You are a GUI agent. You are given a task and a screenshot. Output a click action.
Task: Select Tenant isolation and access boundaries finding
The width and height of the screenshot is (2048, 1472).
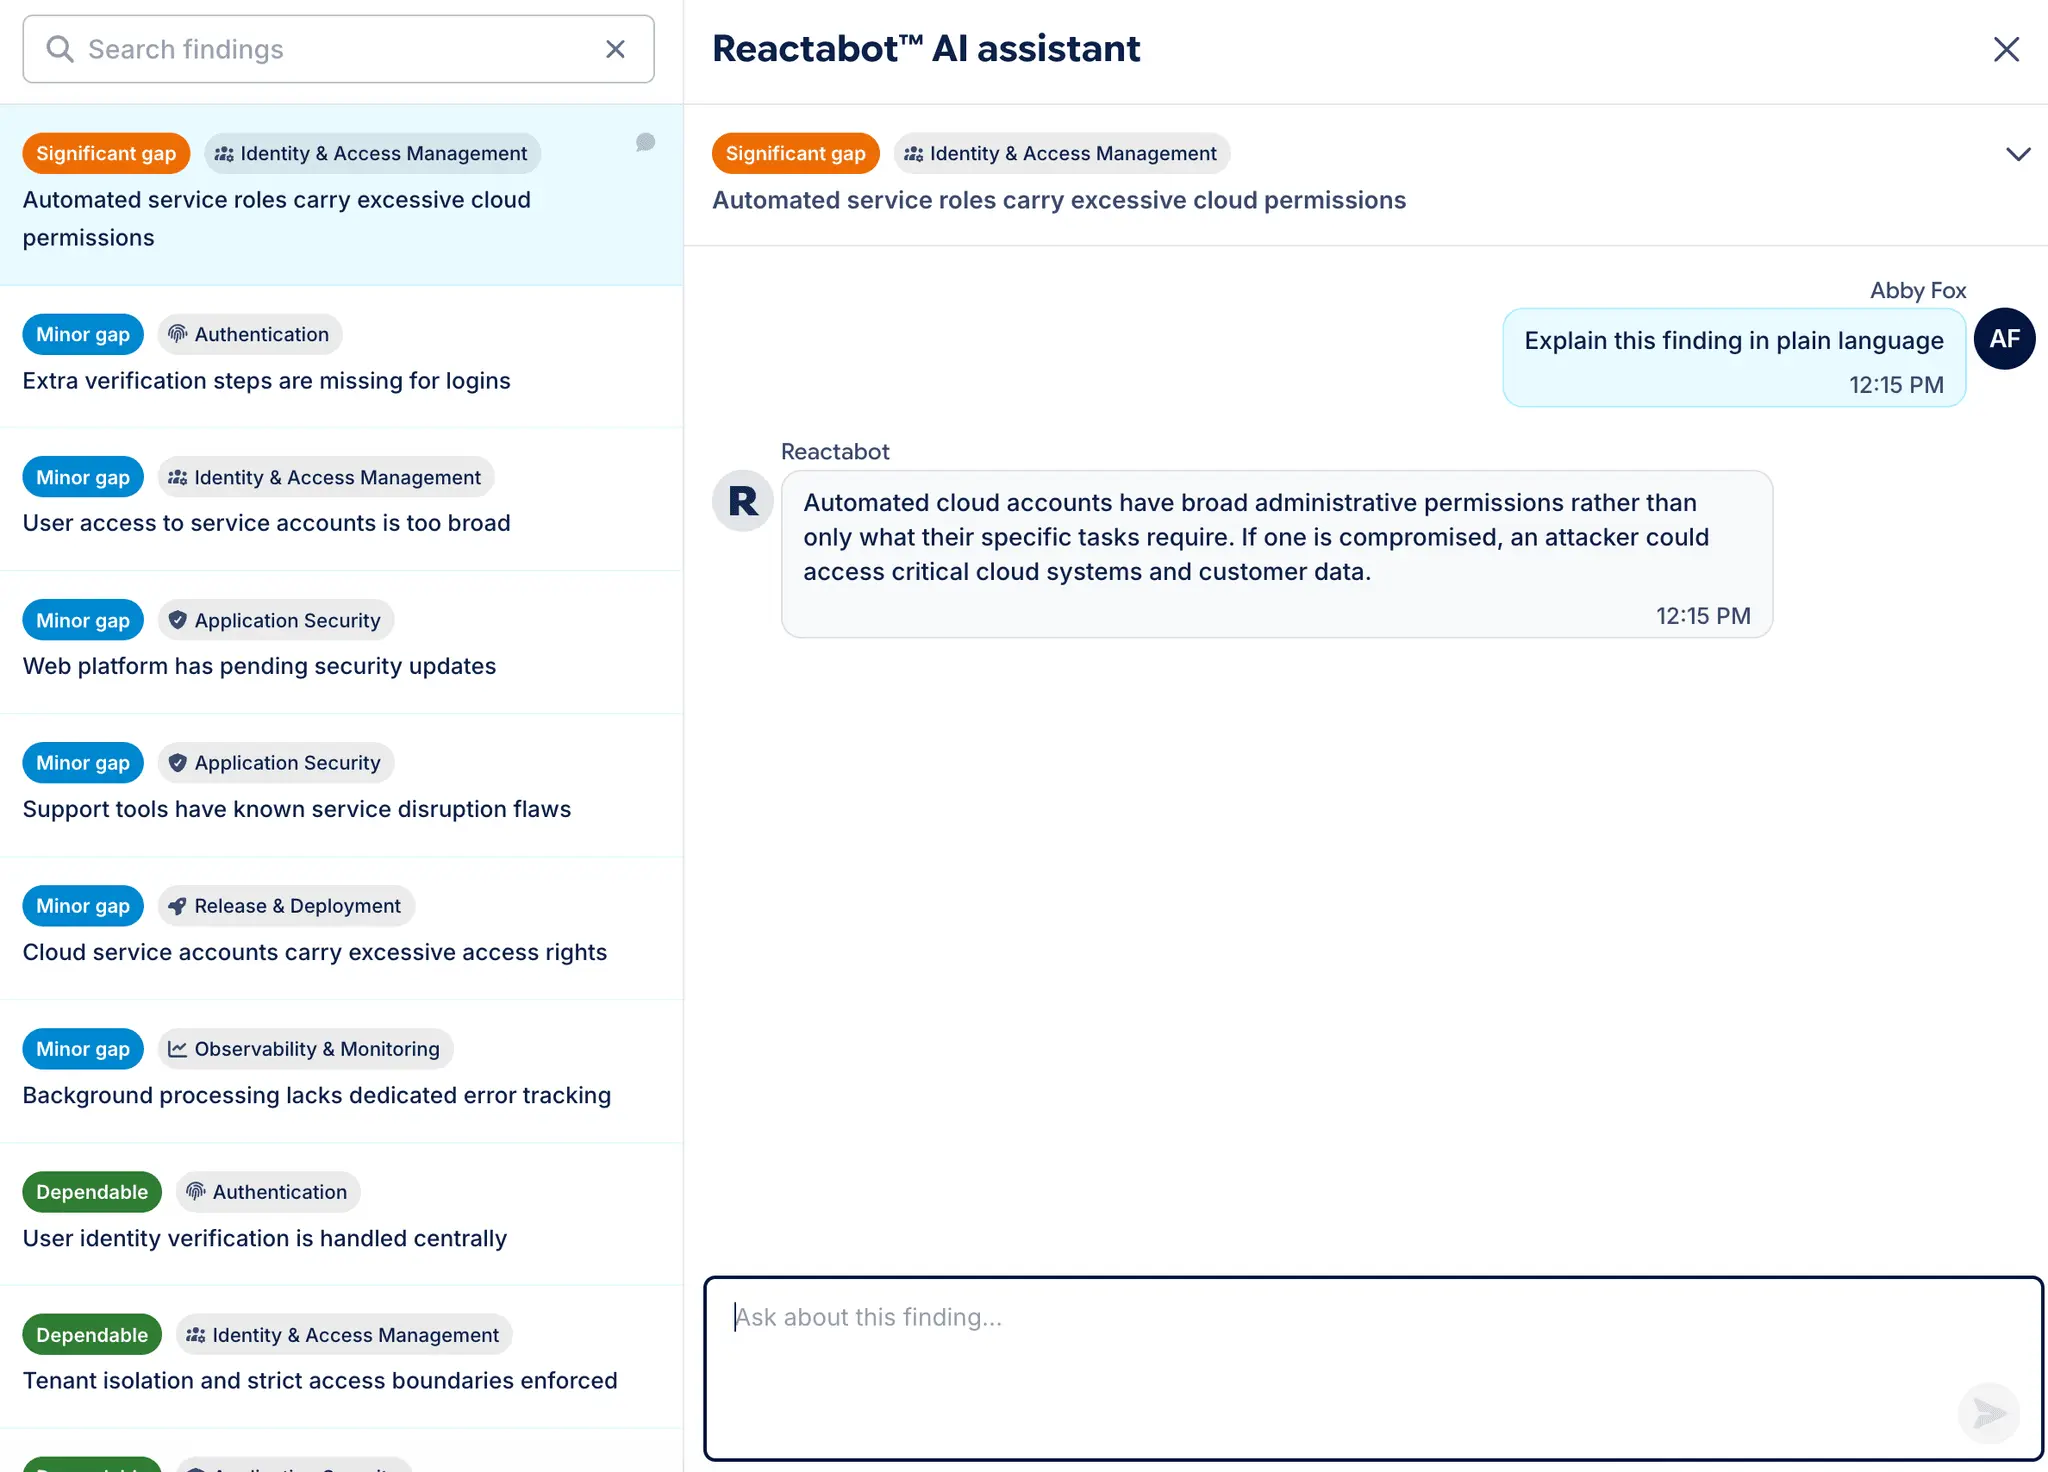[341, 1357]
